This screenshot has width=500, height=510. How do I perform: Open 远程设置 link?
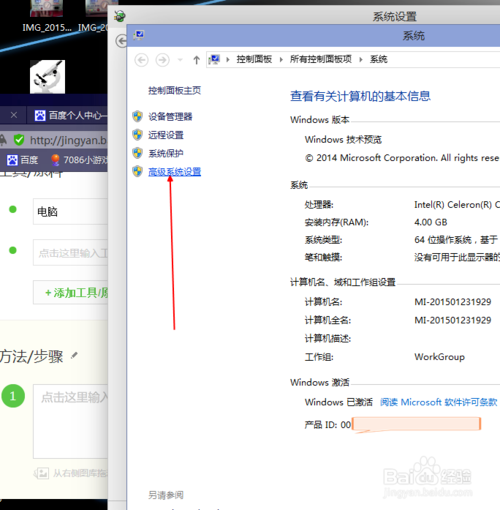[166, 135]
